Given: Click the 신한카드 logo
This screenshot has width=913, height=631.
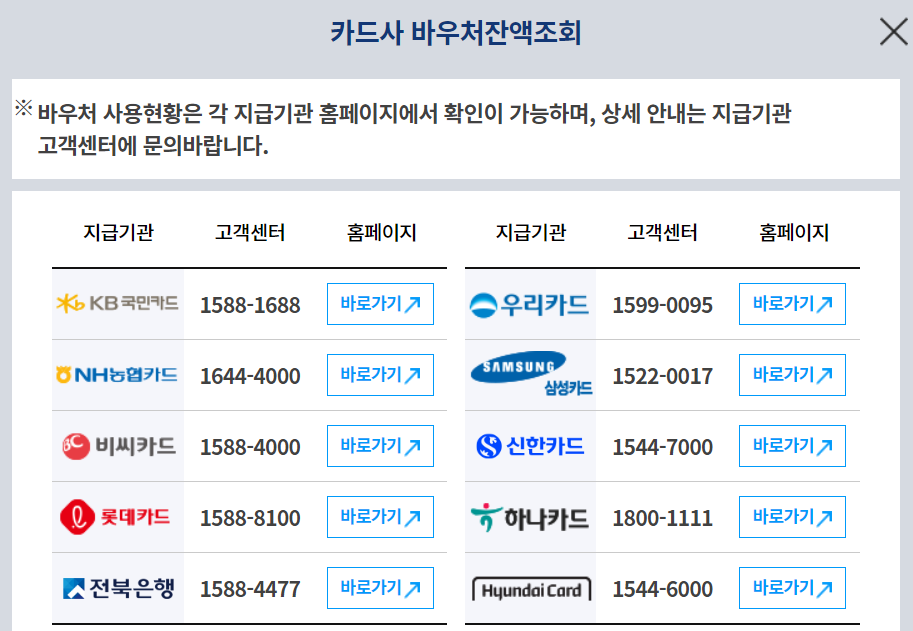Looking at the screenshot, I should pyautogui.click(x=530, y=446).
